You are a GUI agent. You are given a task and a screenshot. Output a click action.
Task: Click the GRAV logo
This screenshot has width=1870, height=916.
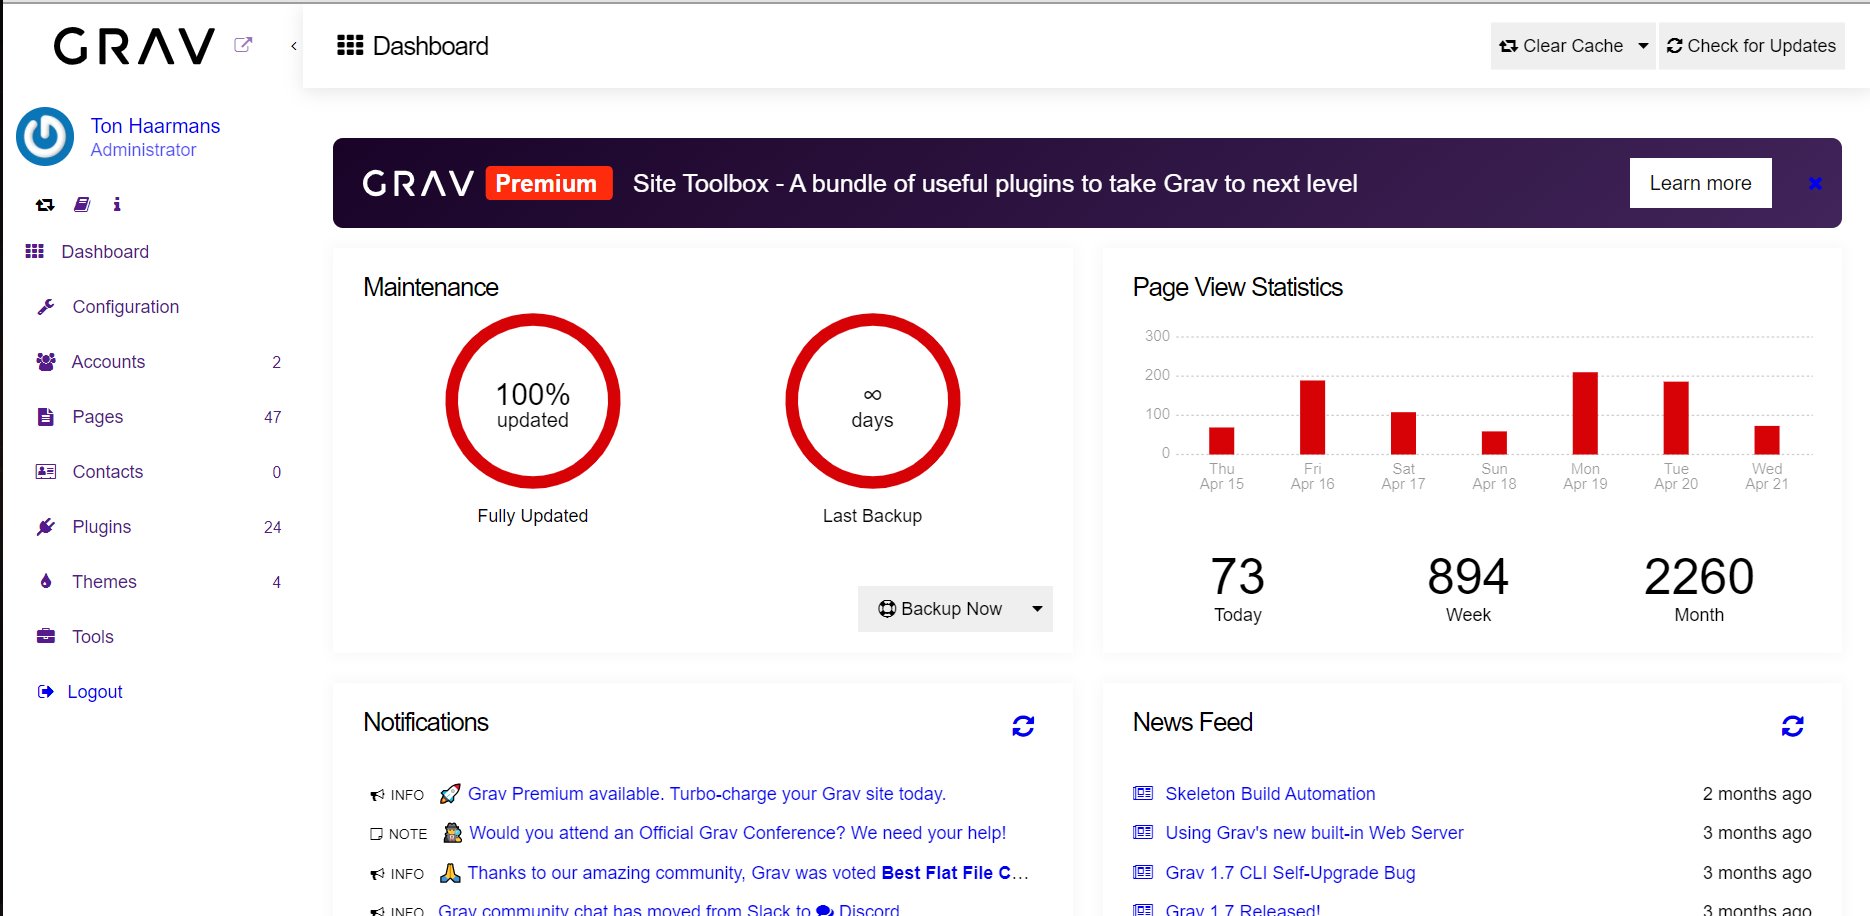point(134,46)
